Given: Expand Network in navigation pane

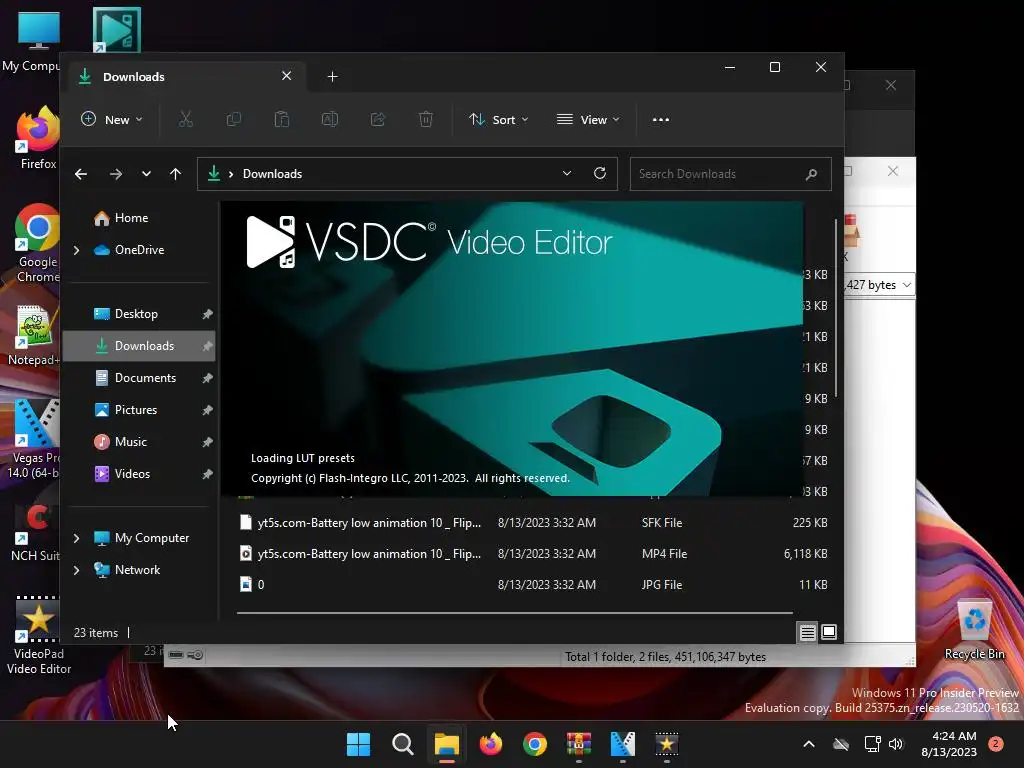Looking at the screenshot, I should click(x=76, y=570).
